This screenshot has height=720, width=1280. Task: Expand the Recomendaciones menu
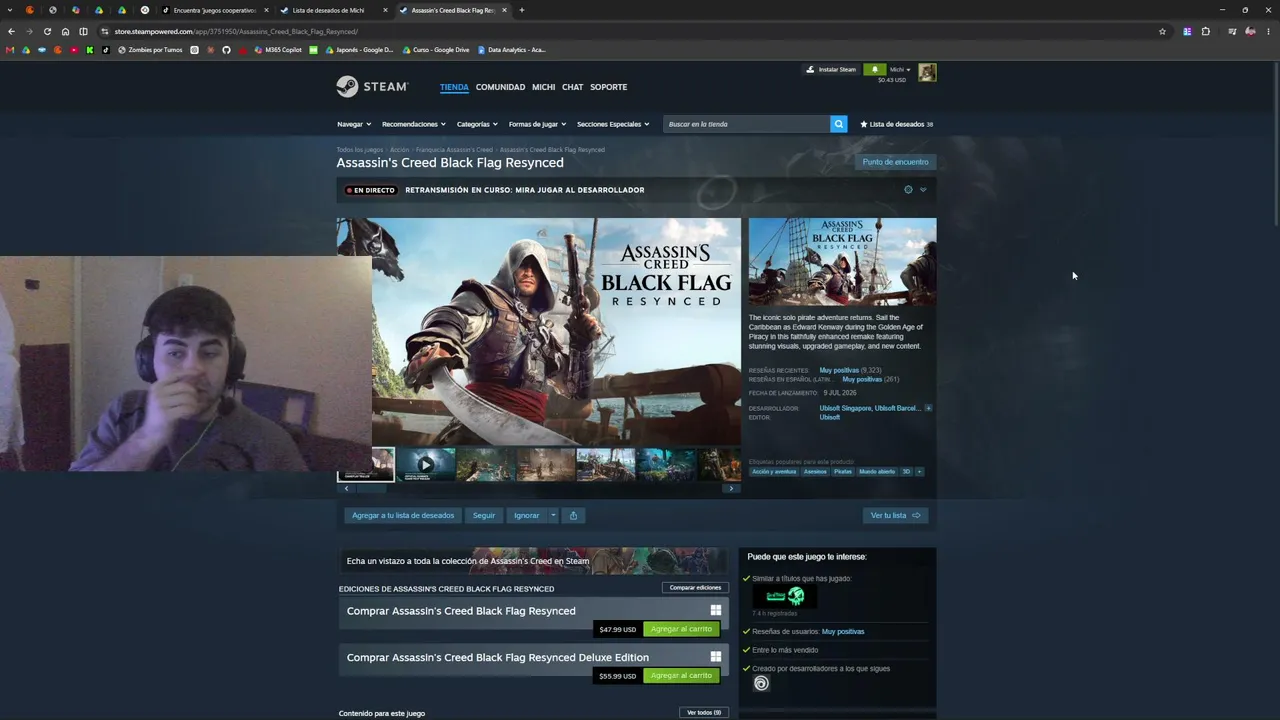(x=414, y=124)
